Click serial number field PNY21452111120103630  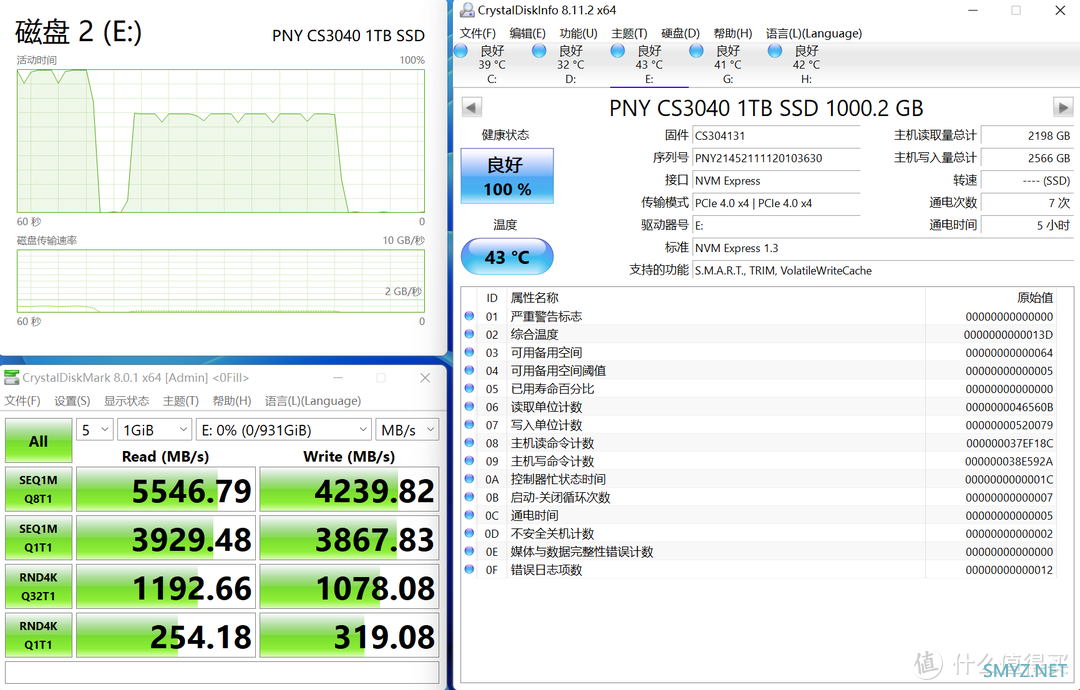click(x=776, y=158)
